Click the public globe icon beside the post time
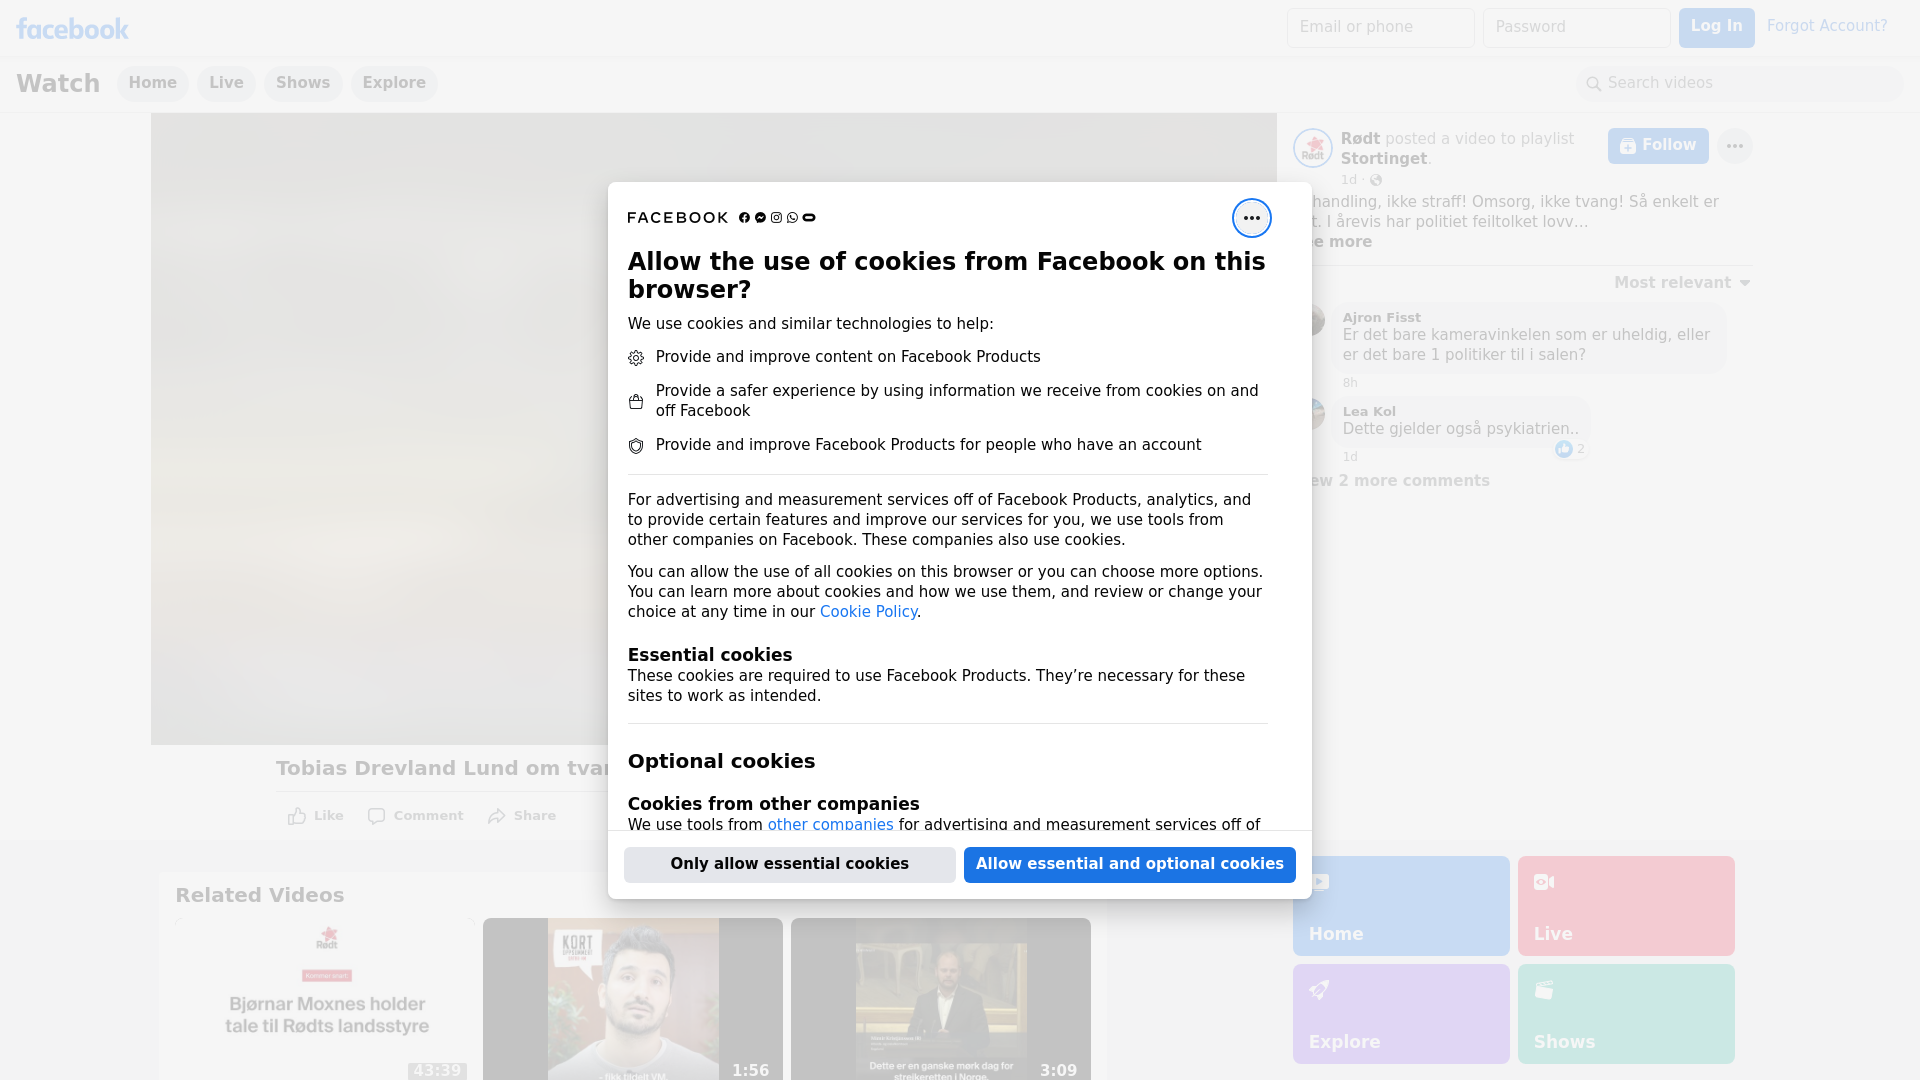 pyautogui.click(x=1376, y=180)
